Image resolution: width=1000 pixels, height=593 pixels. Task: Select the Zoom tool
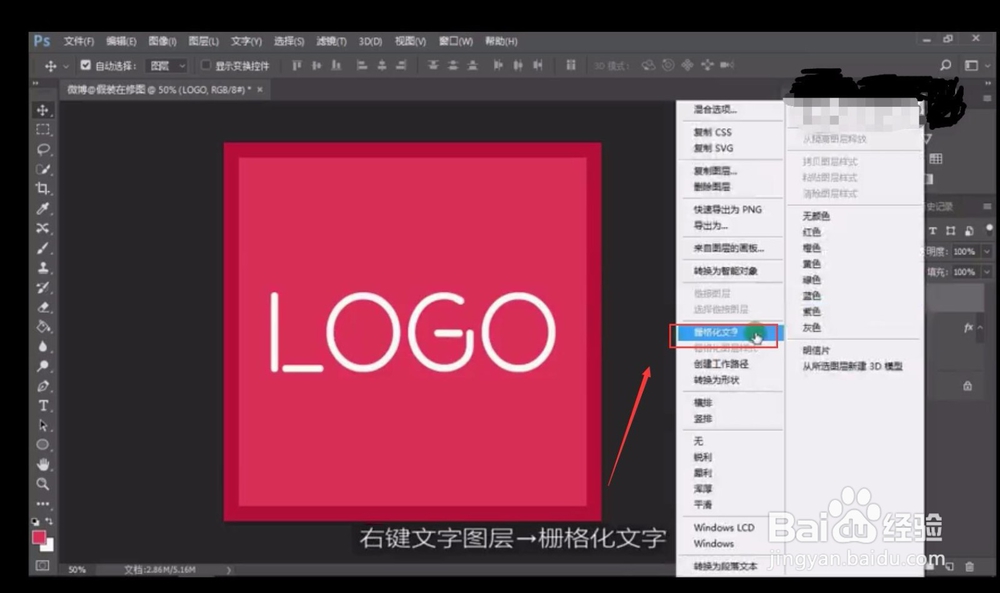[x=42, y=485]
